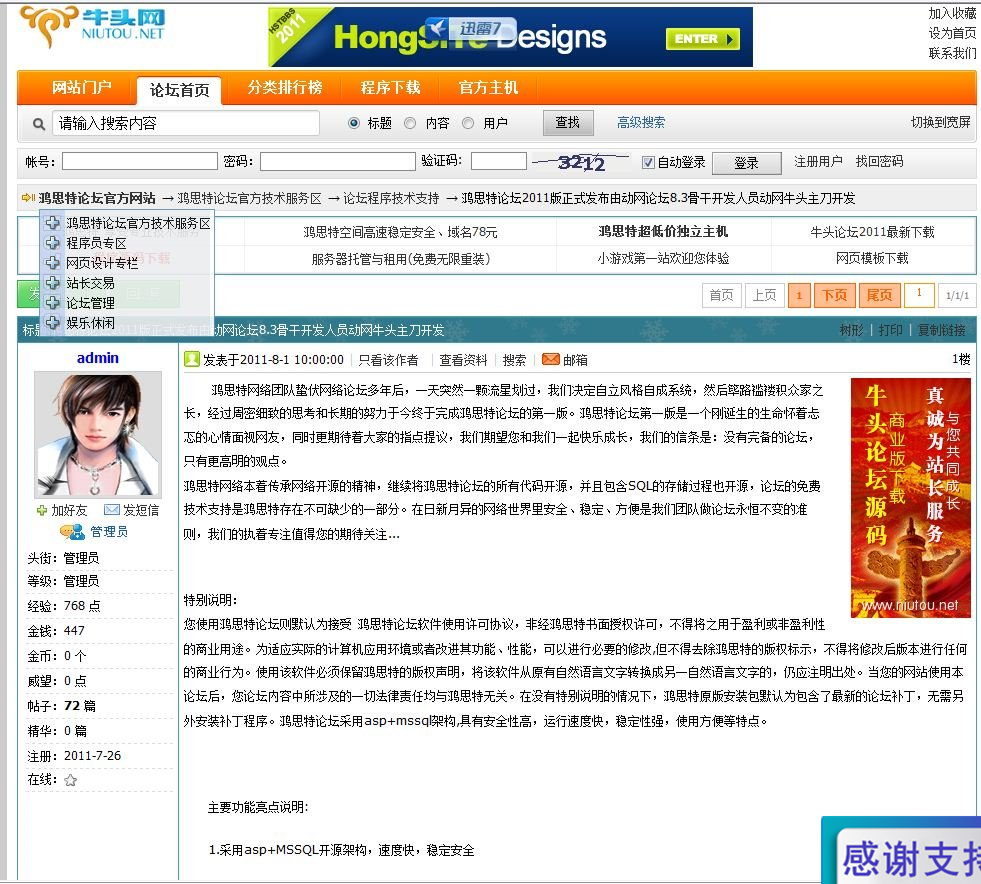Click 搜索 link in post toolbar

(x=514, y=360)
